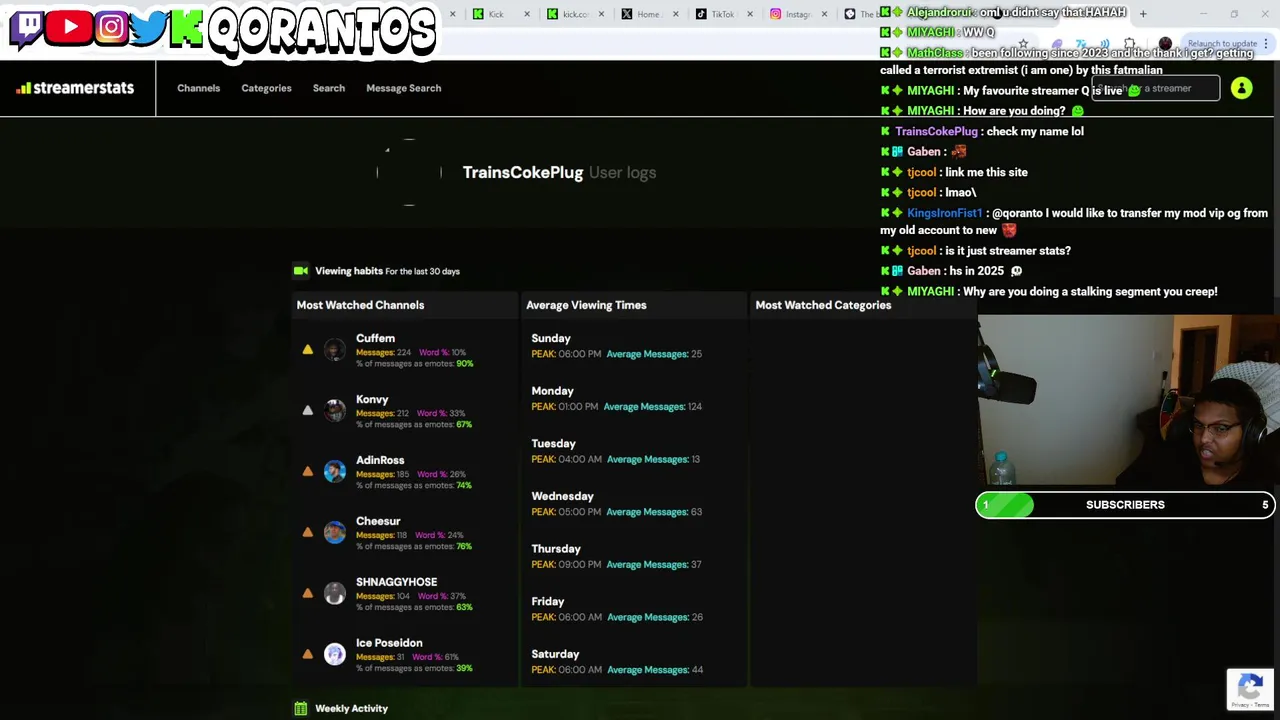Viewport: 1280px width, 720px height.
Task: Open the Chrome three-dot menu
Action: click(x=1266, y=44)
